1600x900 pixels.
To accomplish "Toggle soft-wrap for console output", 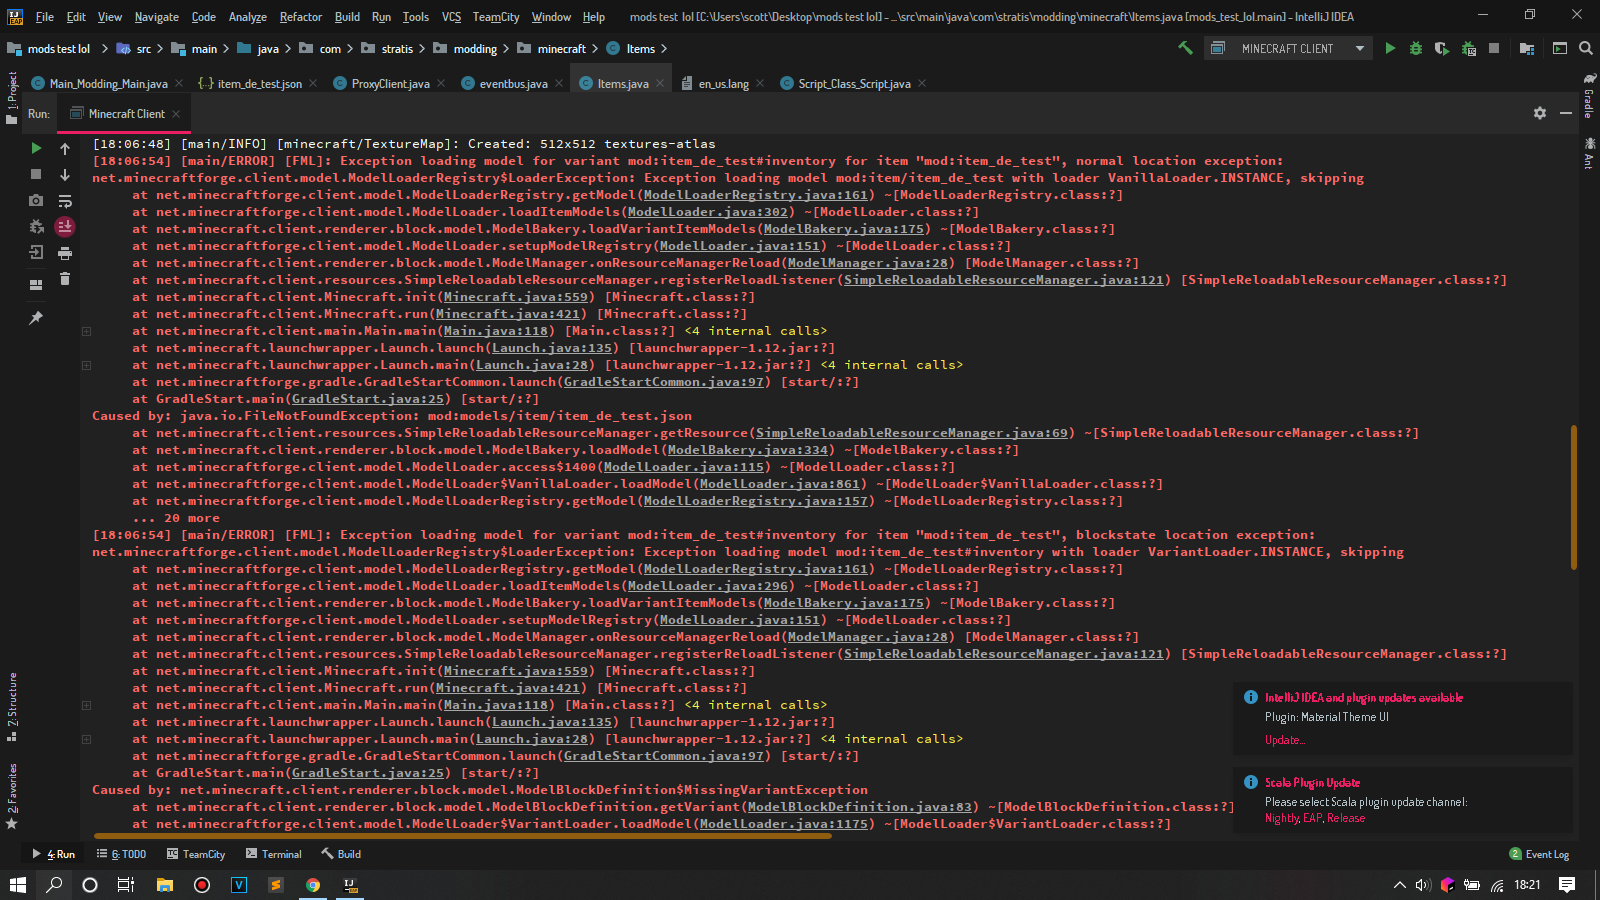I will pos(65,201).
